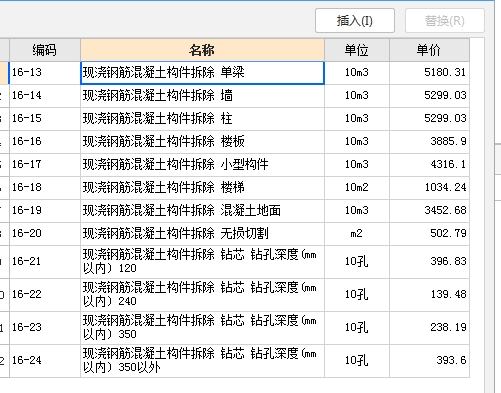Click price 5299.03 in row 16-14
The image size is (501, 393).
coord(445,96)
